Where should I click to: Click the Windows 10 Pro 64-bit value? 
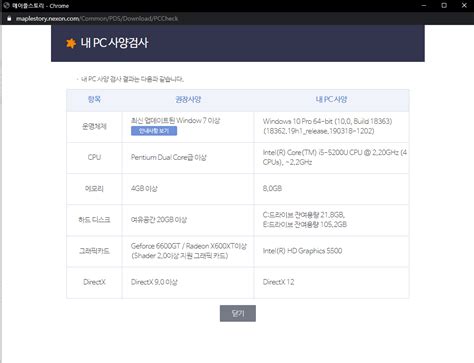pos(328,126)
